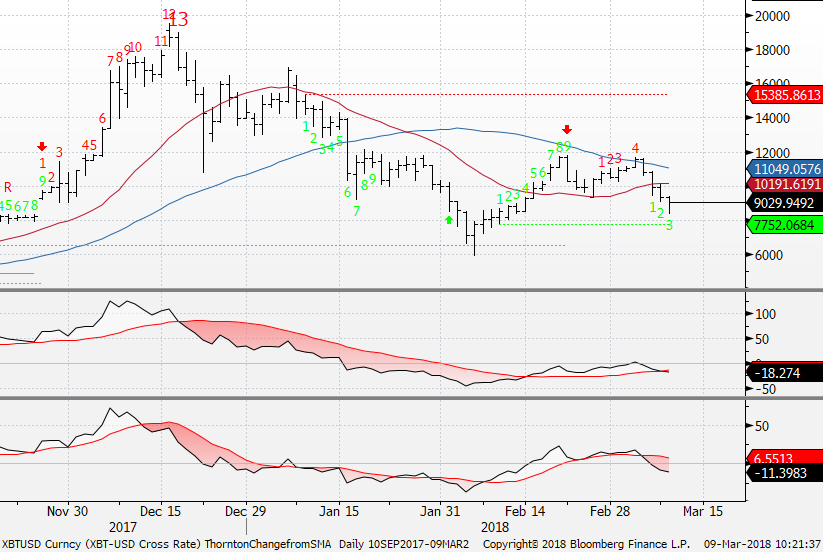Click the red R marker at left edge

point(7,187)
